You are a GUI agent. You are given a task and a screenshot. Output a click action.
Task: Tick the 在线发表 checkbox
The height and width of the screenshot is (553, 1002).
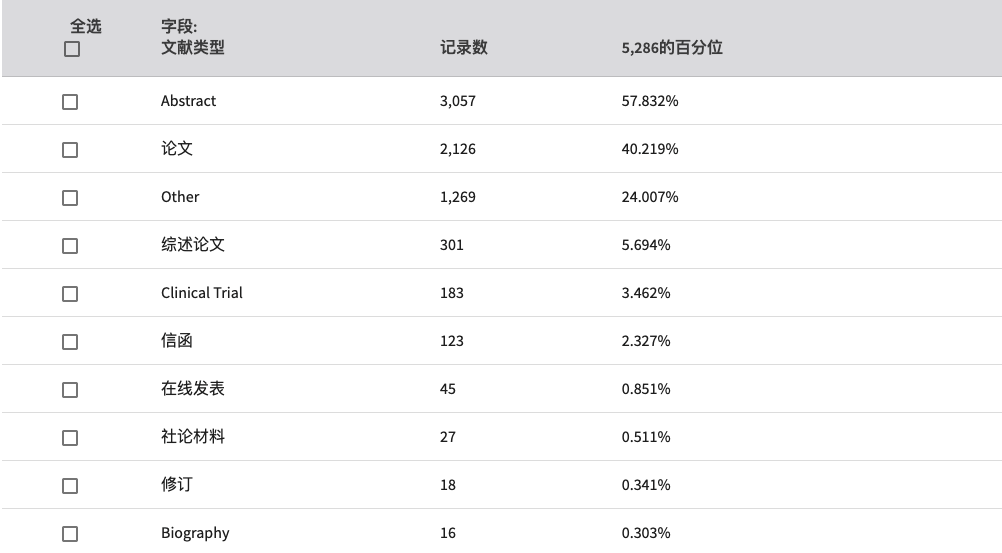70,390
